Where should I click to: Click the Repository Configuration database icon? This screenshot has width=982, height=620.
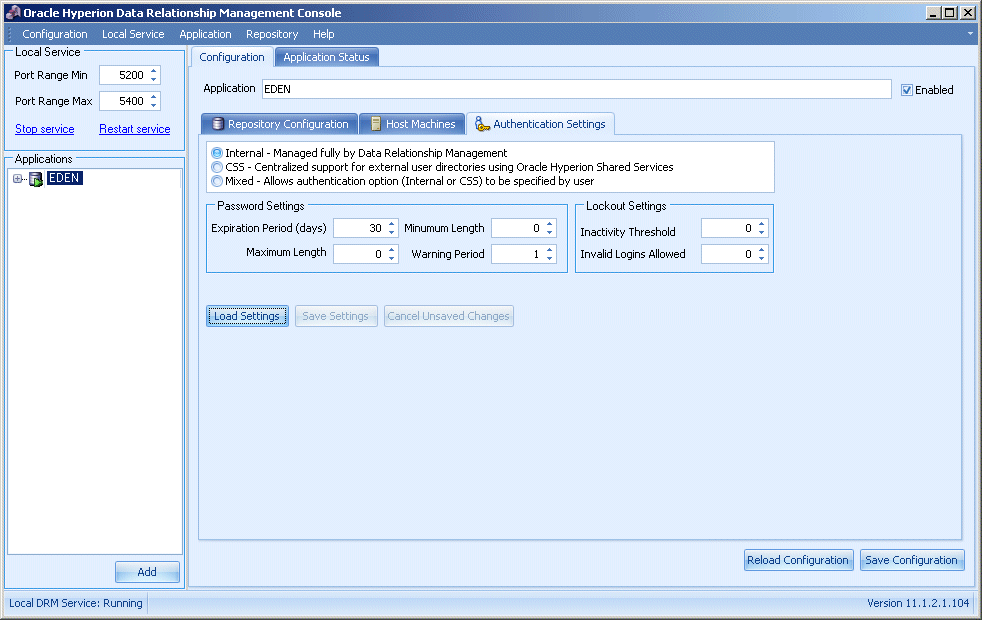tap(218, 124)
